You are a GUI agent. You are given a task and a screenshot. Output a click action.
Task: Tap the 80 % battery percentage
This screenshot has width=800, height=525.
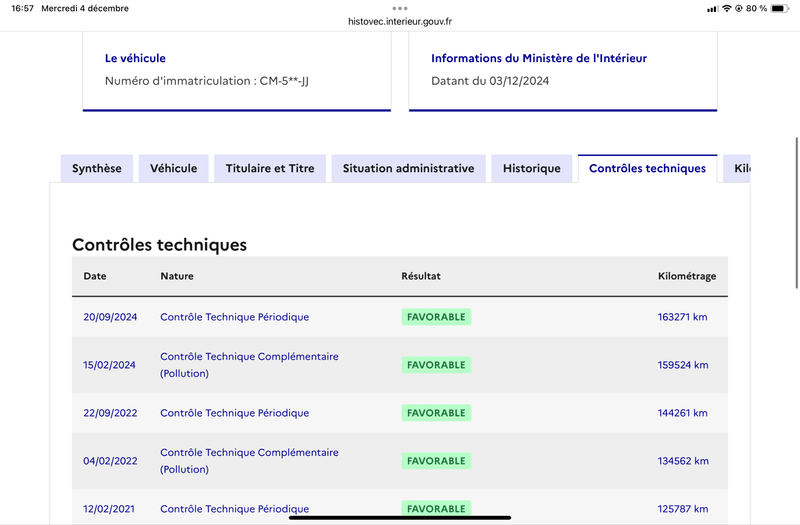(x=756, y=8)
